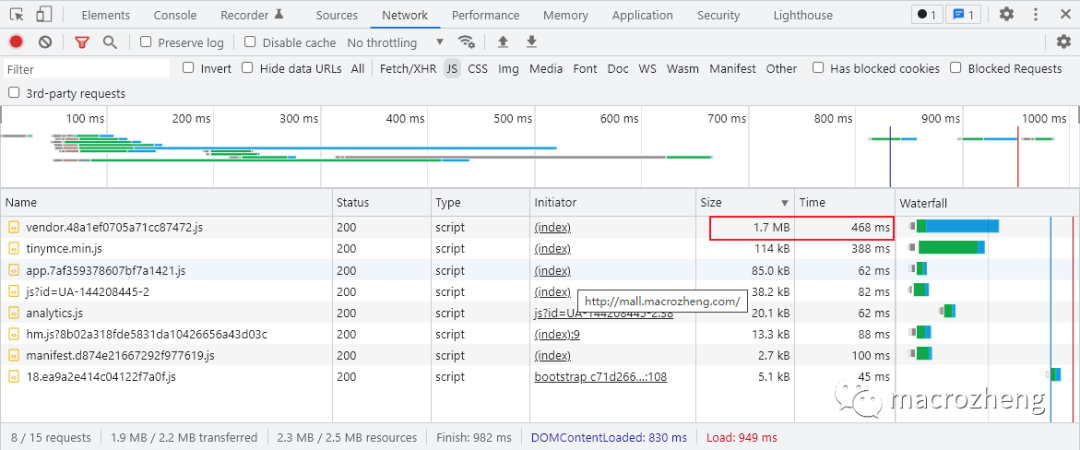Open the DevTools three-dot menu
The height and width of the screenshot is (450, 1080).
coord(1038,15)
